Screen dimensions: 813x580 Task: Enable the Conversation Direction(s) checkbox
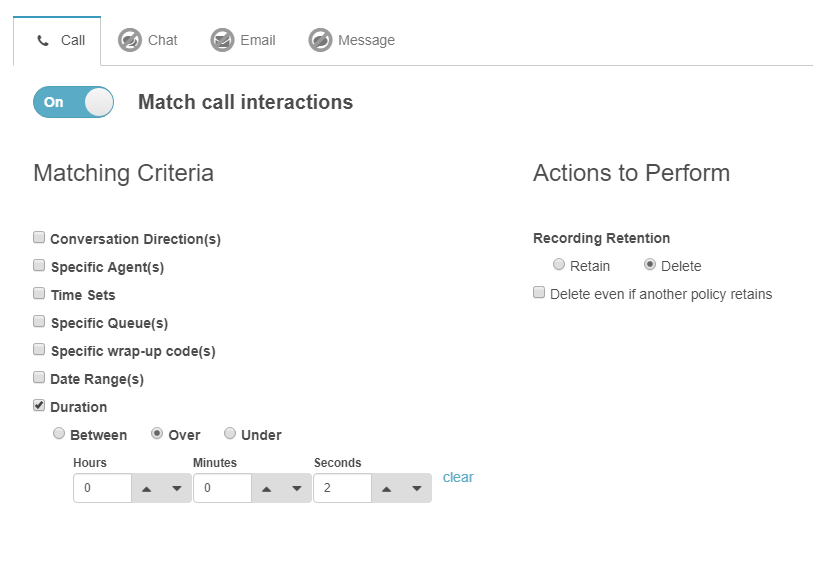click(x=39, y=238)
